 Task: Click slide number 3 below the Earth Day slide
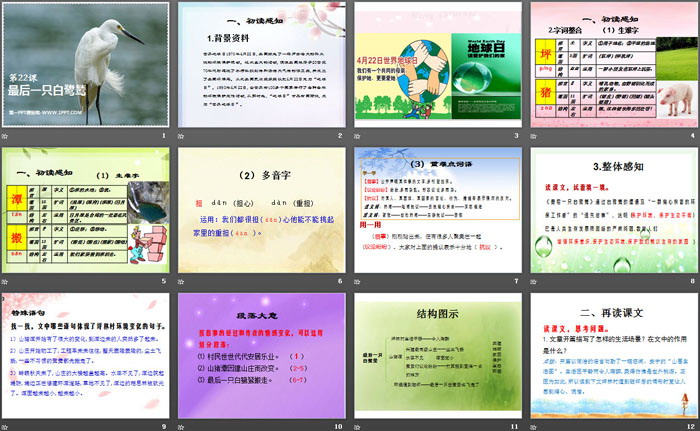click(x=516, y=135)
